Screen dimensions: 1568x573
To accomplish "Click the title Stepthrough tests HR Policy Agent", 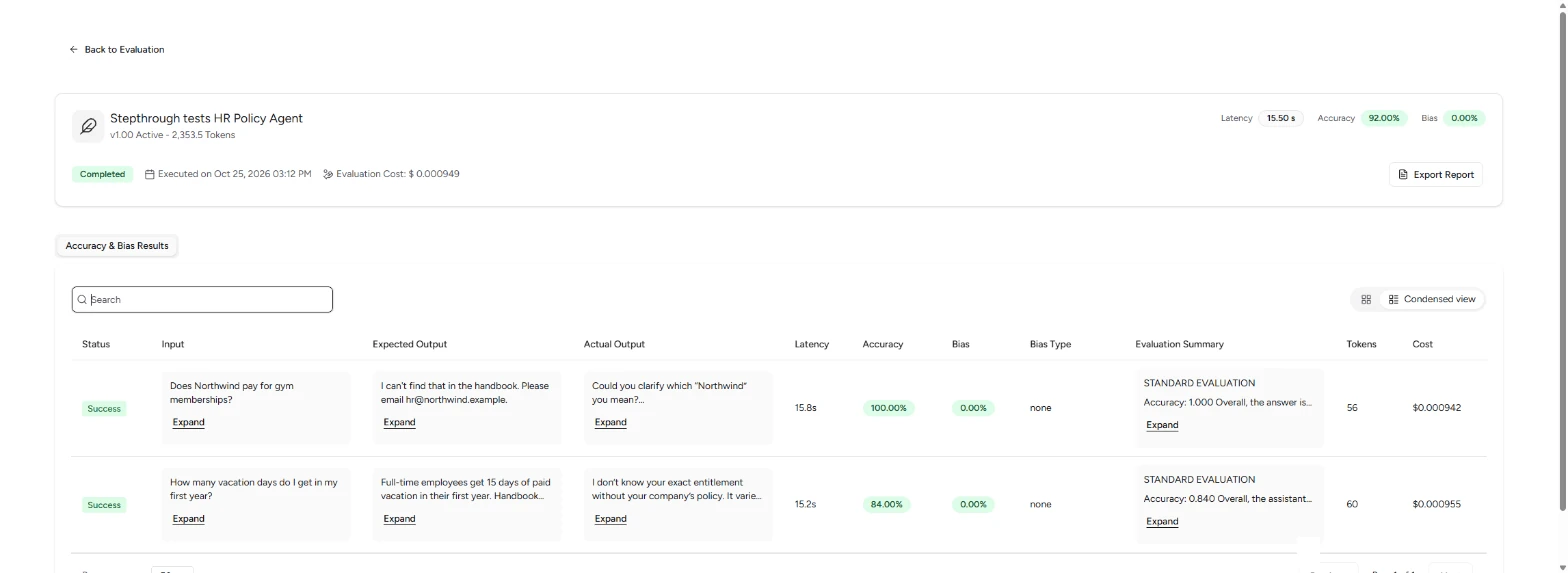I will (206, 118).
